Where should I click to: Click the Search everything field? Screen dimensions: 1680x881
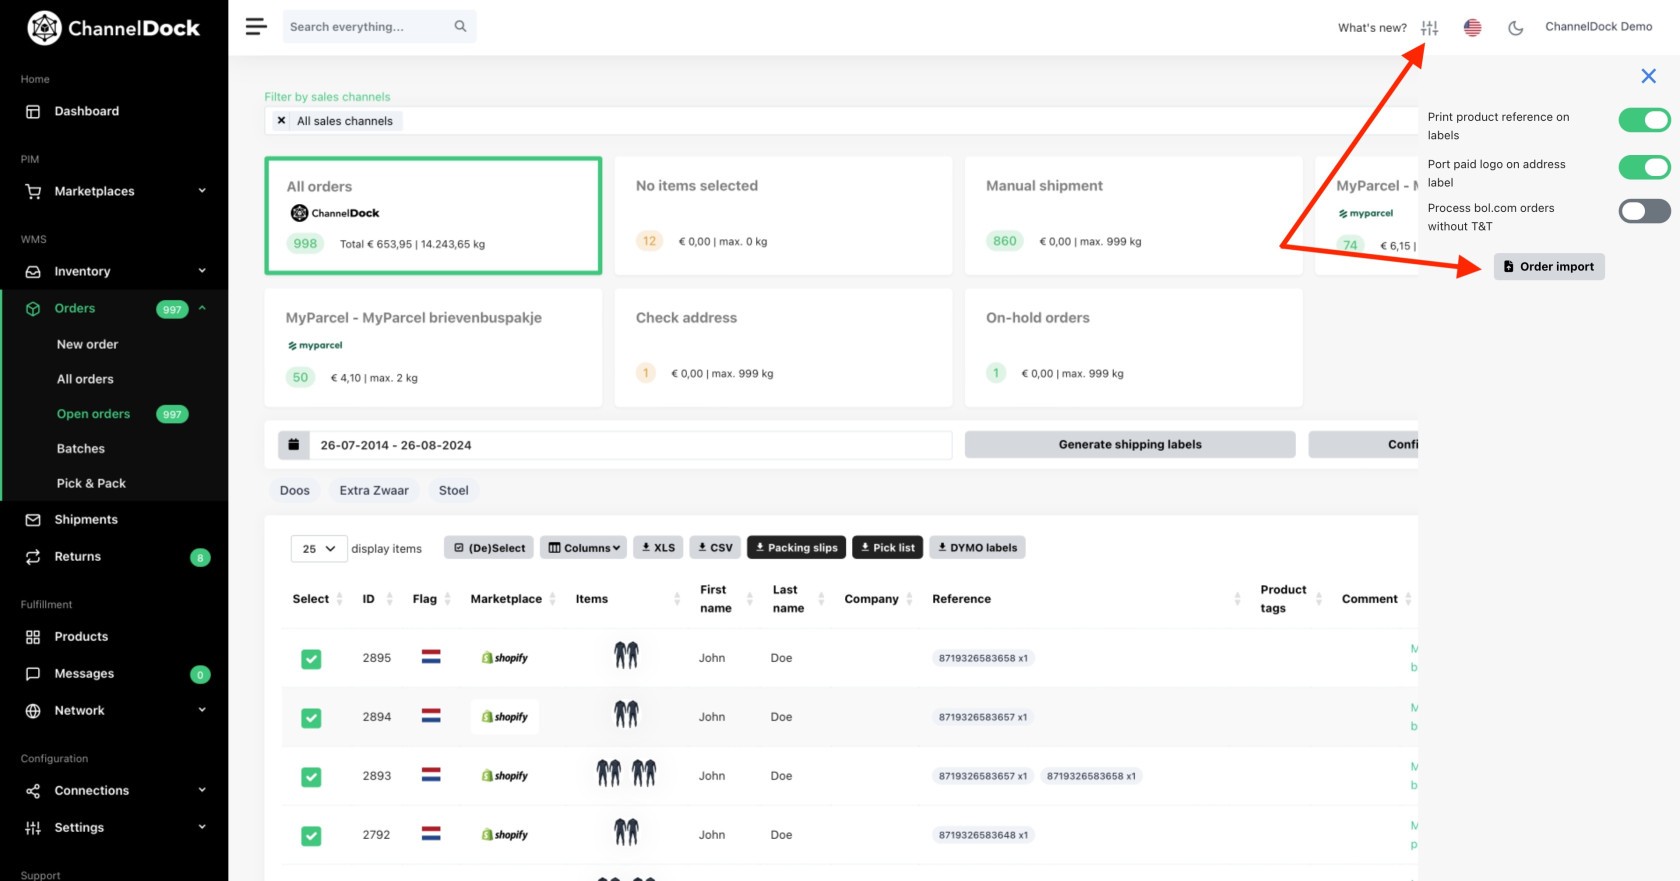(x=380, y=27)
